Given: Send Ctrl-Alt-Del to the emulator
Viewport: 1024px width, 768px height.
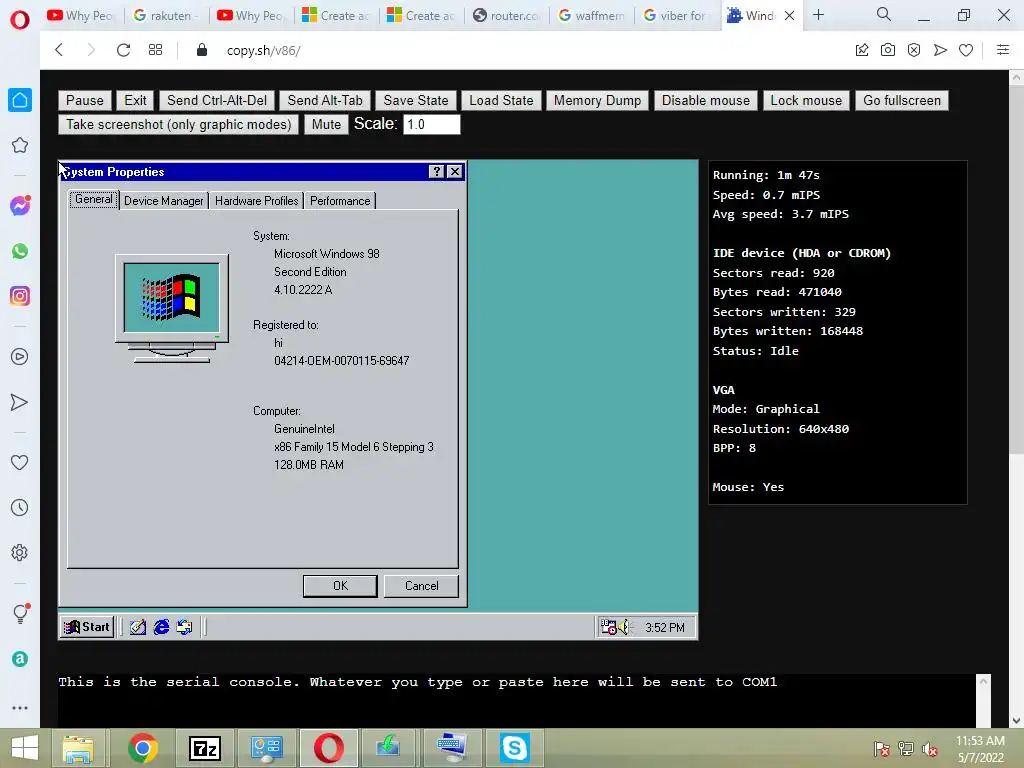Looking at the screenshot, I should tap(217, 101).
